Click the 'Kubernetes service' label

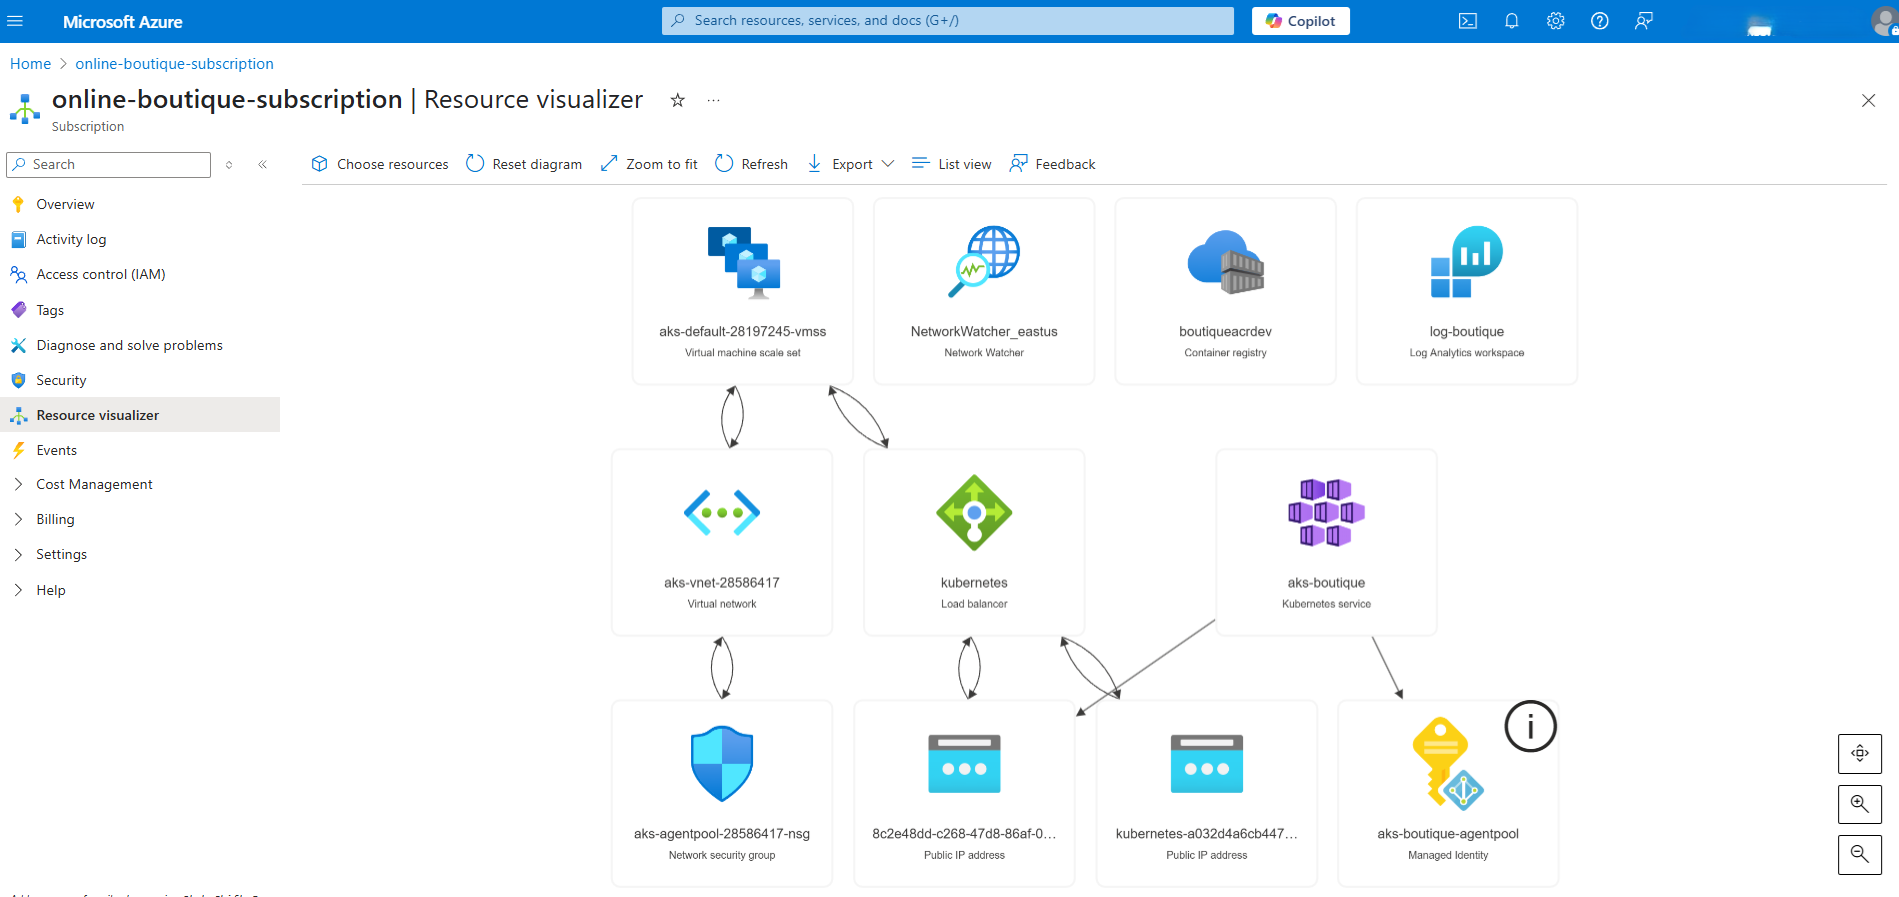click(1326, 604)
